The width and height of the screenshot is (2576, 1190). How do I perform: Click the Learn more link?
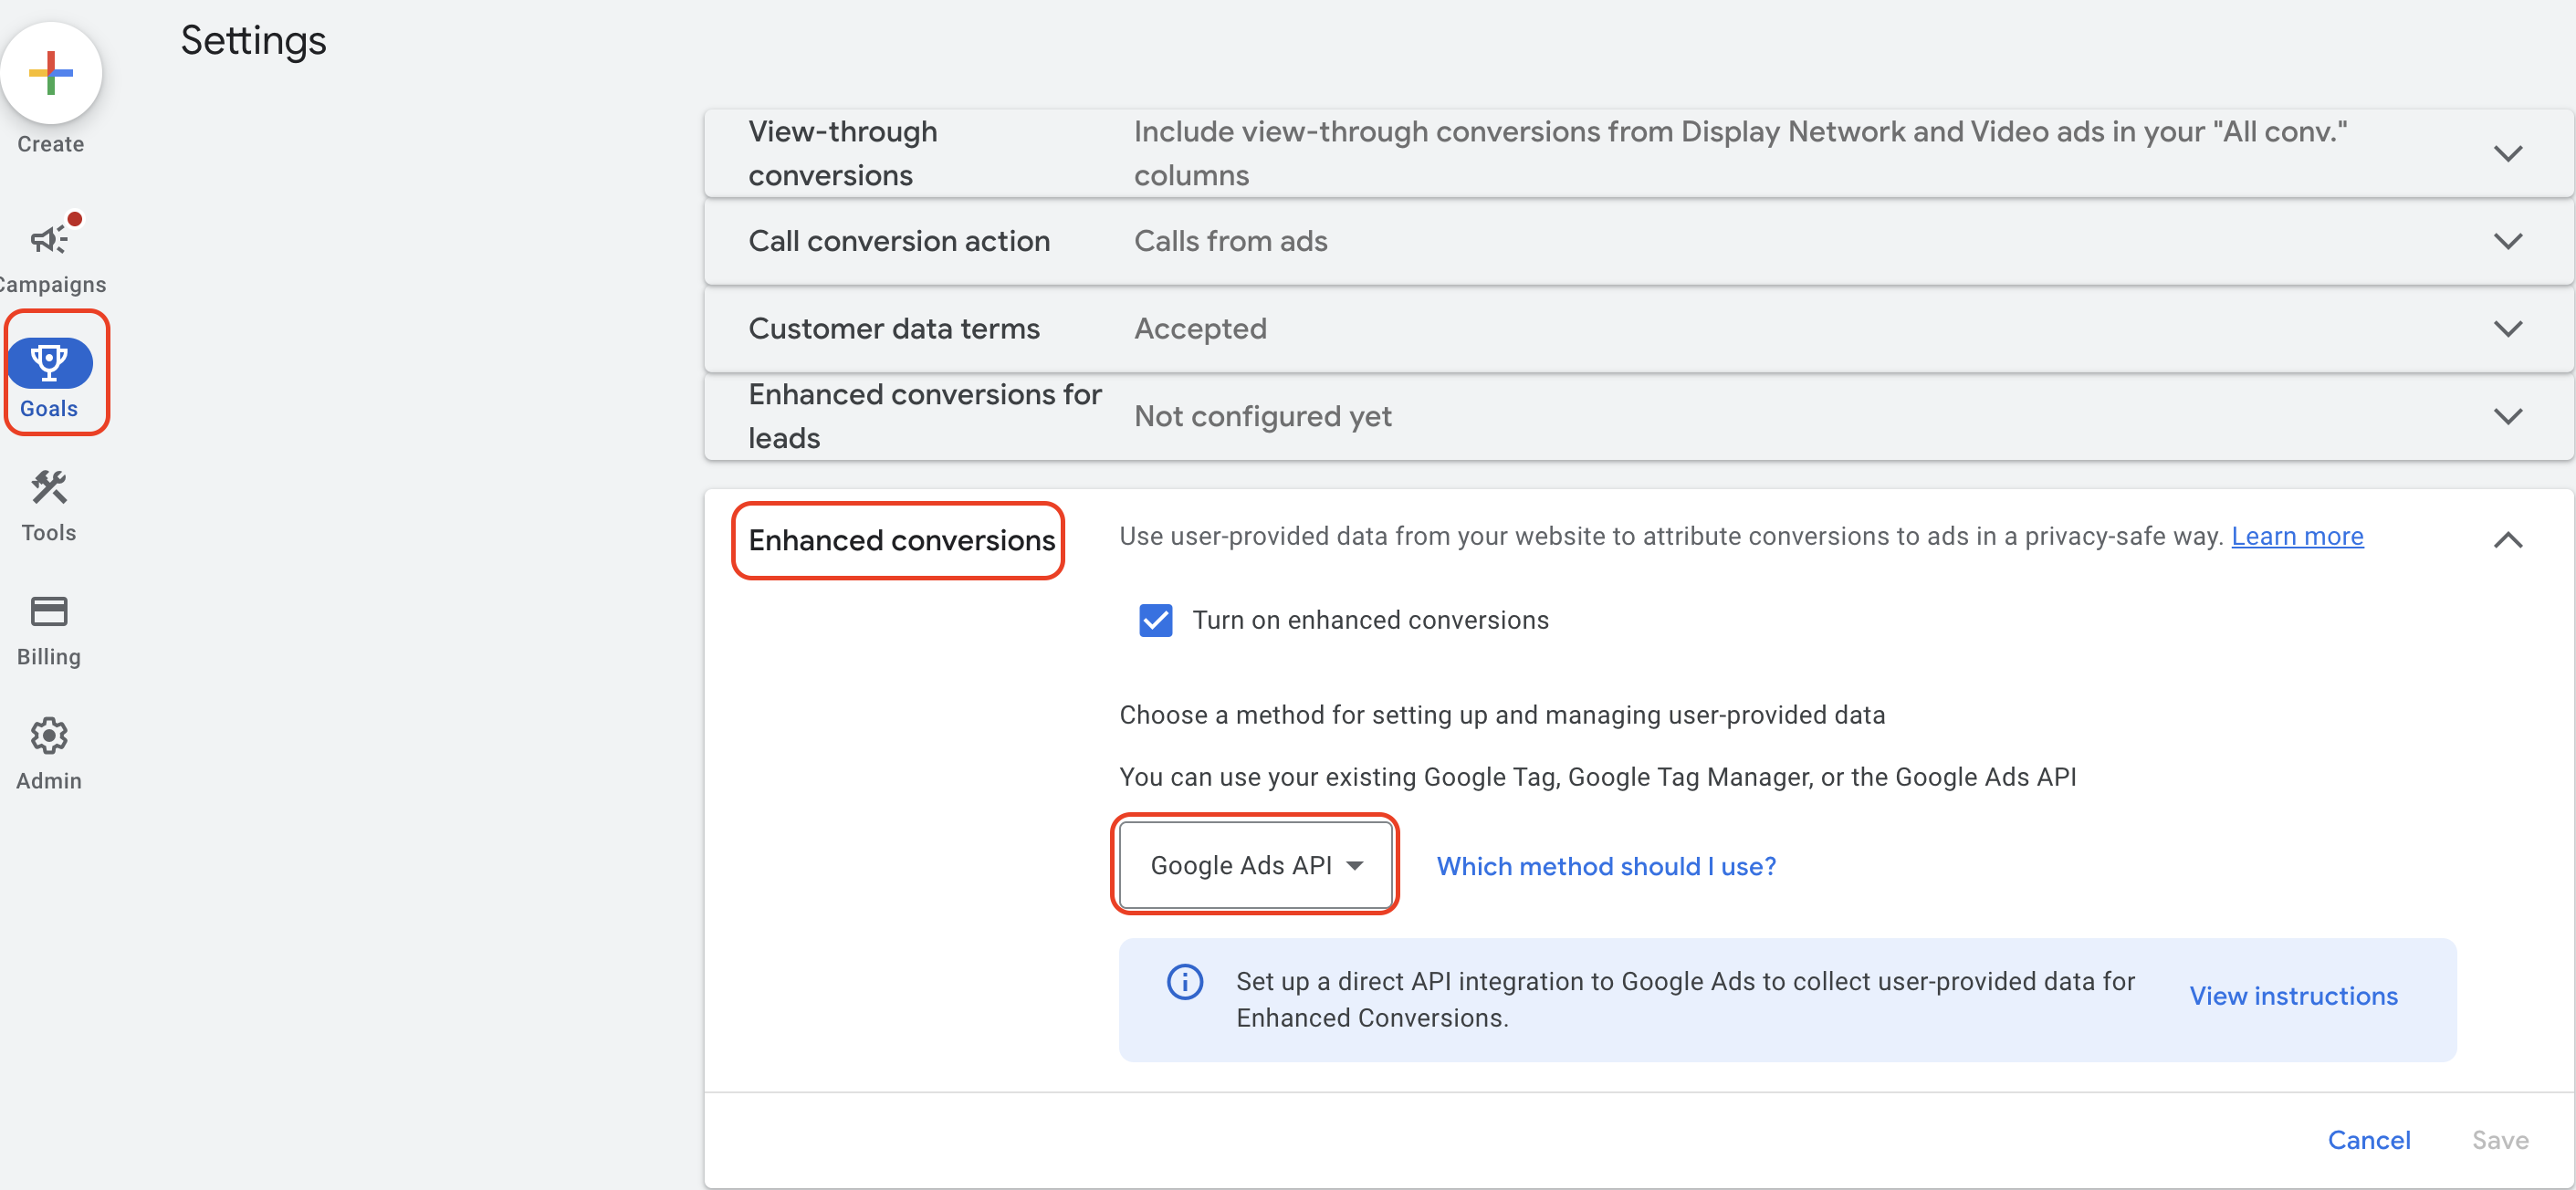[x=2297, y=536]
